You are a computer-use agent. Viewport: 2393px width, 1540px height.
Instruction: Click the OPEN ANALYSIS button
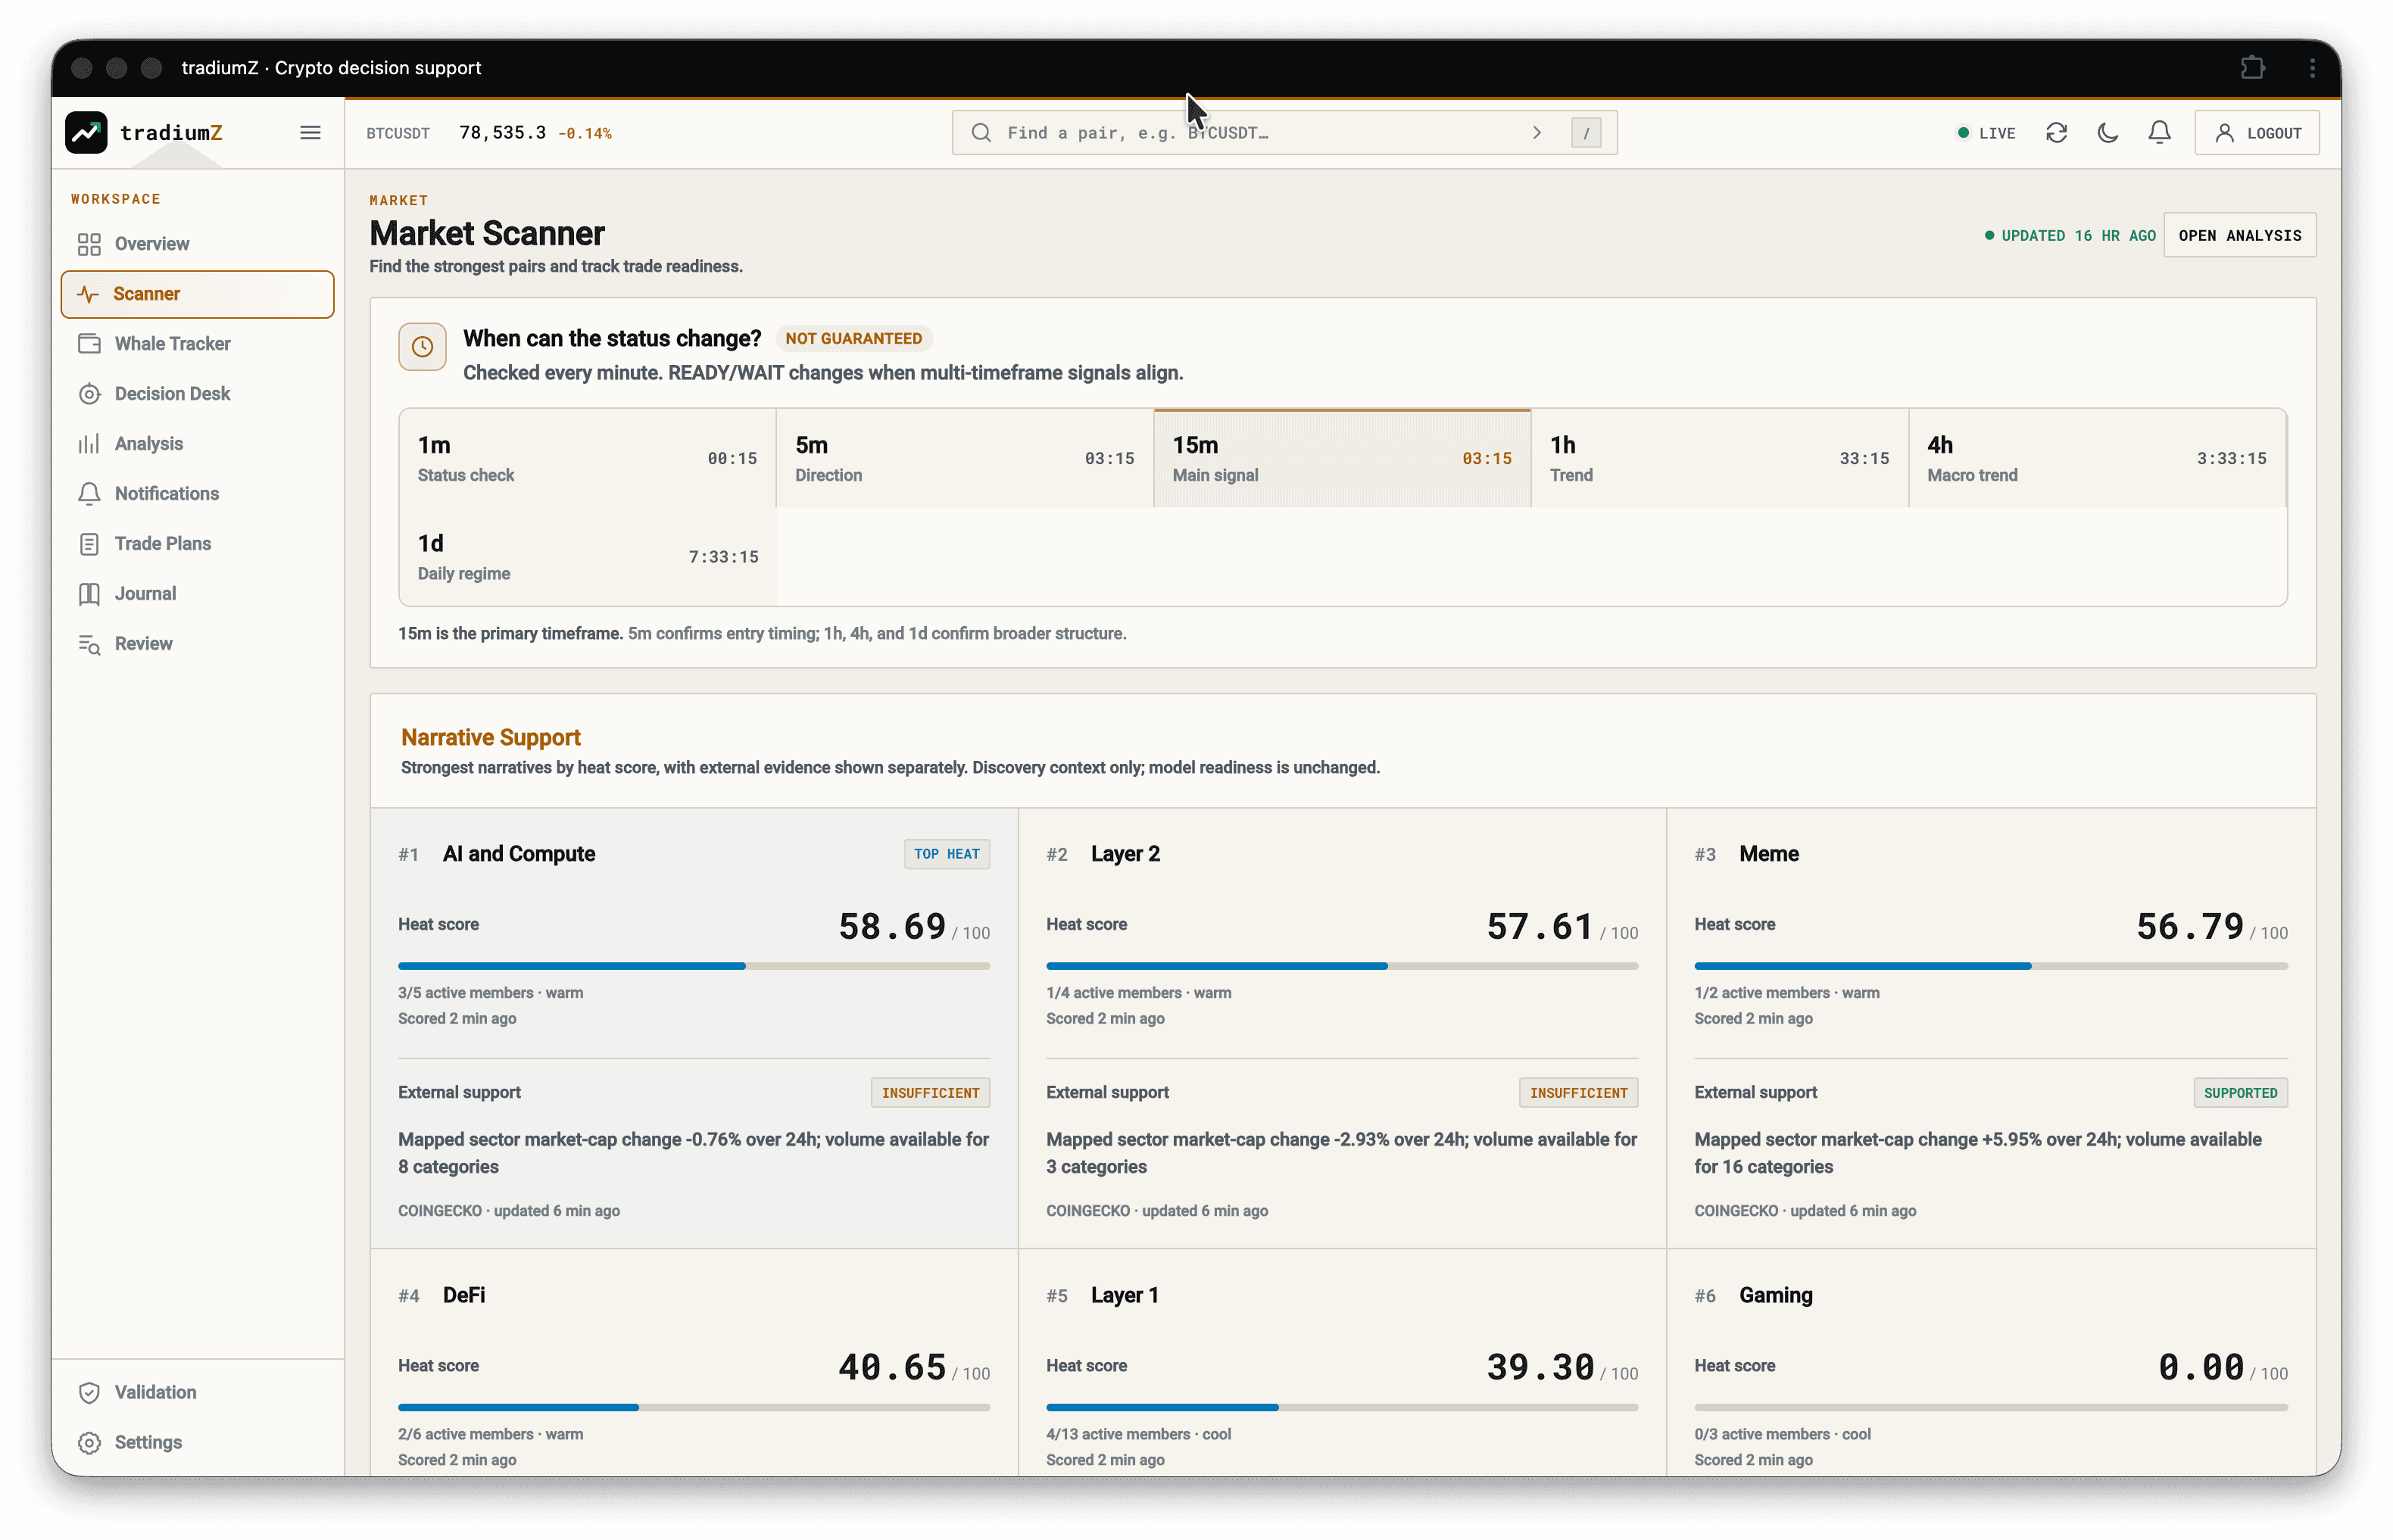pyautogui.click(x=2239, y=236)
